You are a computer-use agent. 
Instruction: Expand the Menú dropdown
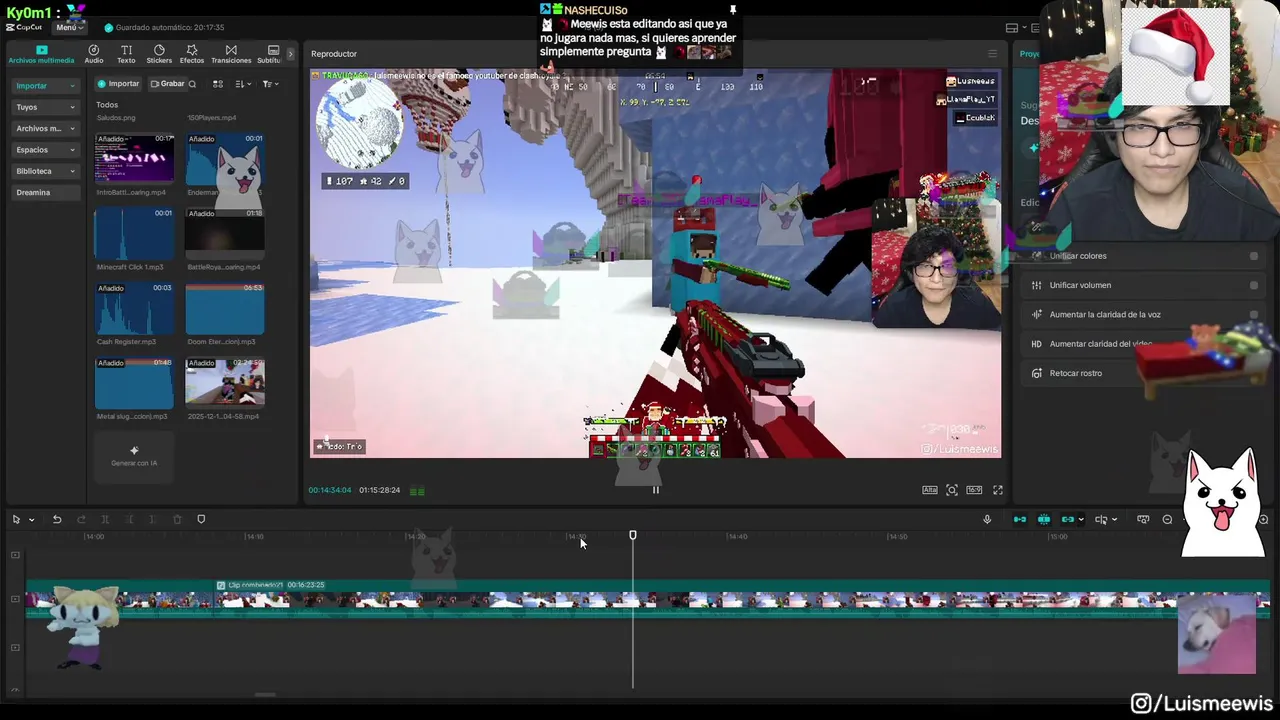pyautogui.click(x=68, y=28)
